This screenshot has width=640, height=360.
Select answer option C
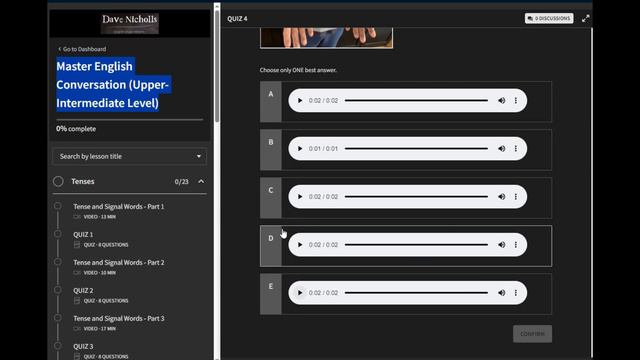click(271, 198)
